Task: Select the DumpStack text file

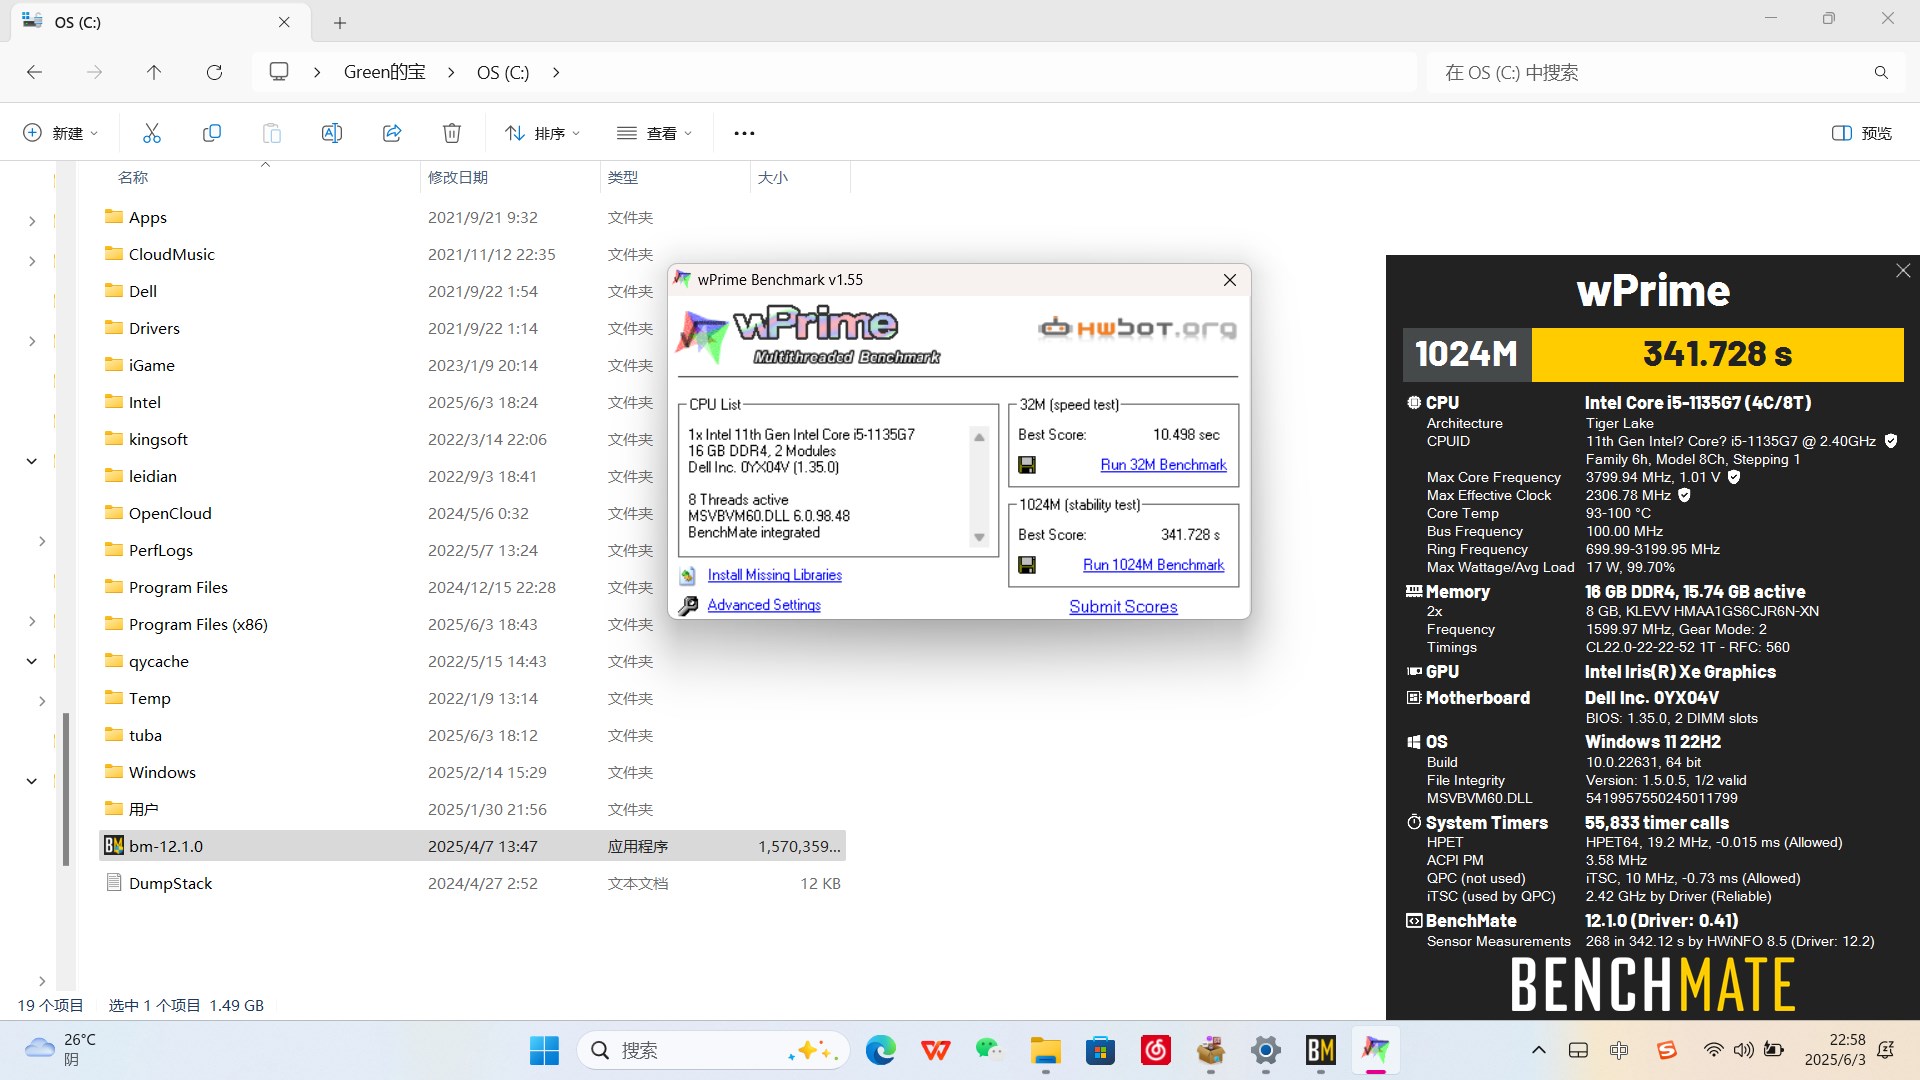Action: coord(472,883)
